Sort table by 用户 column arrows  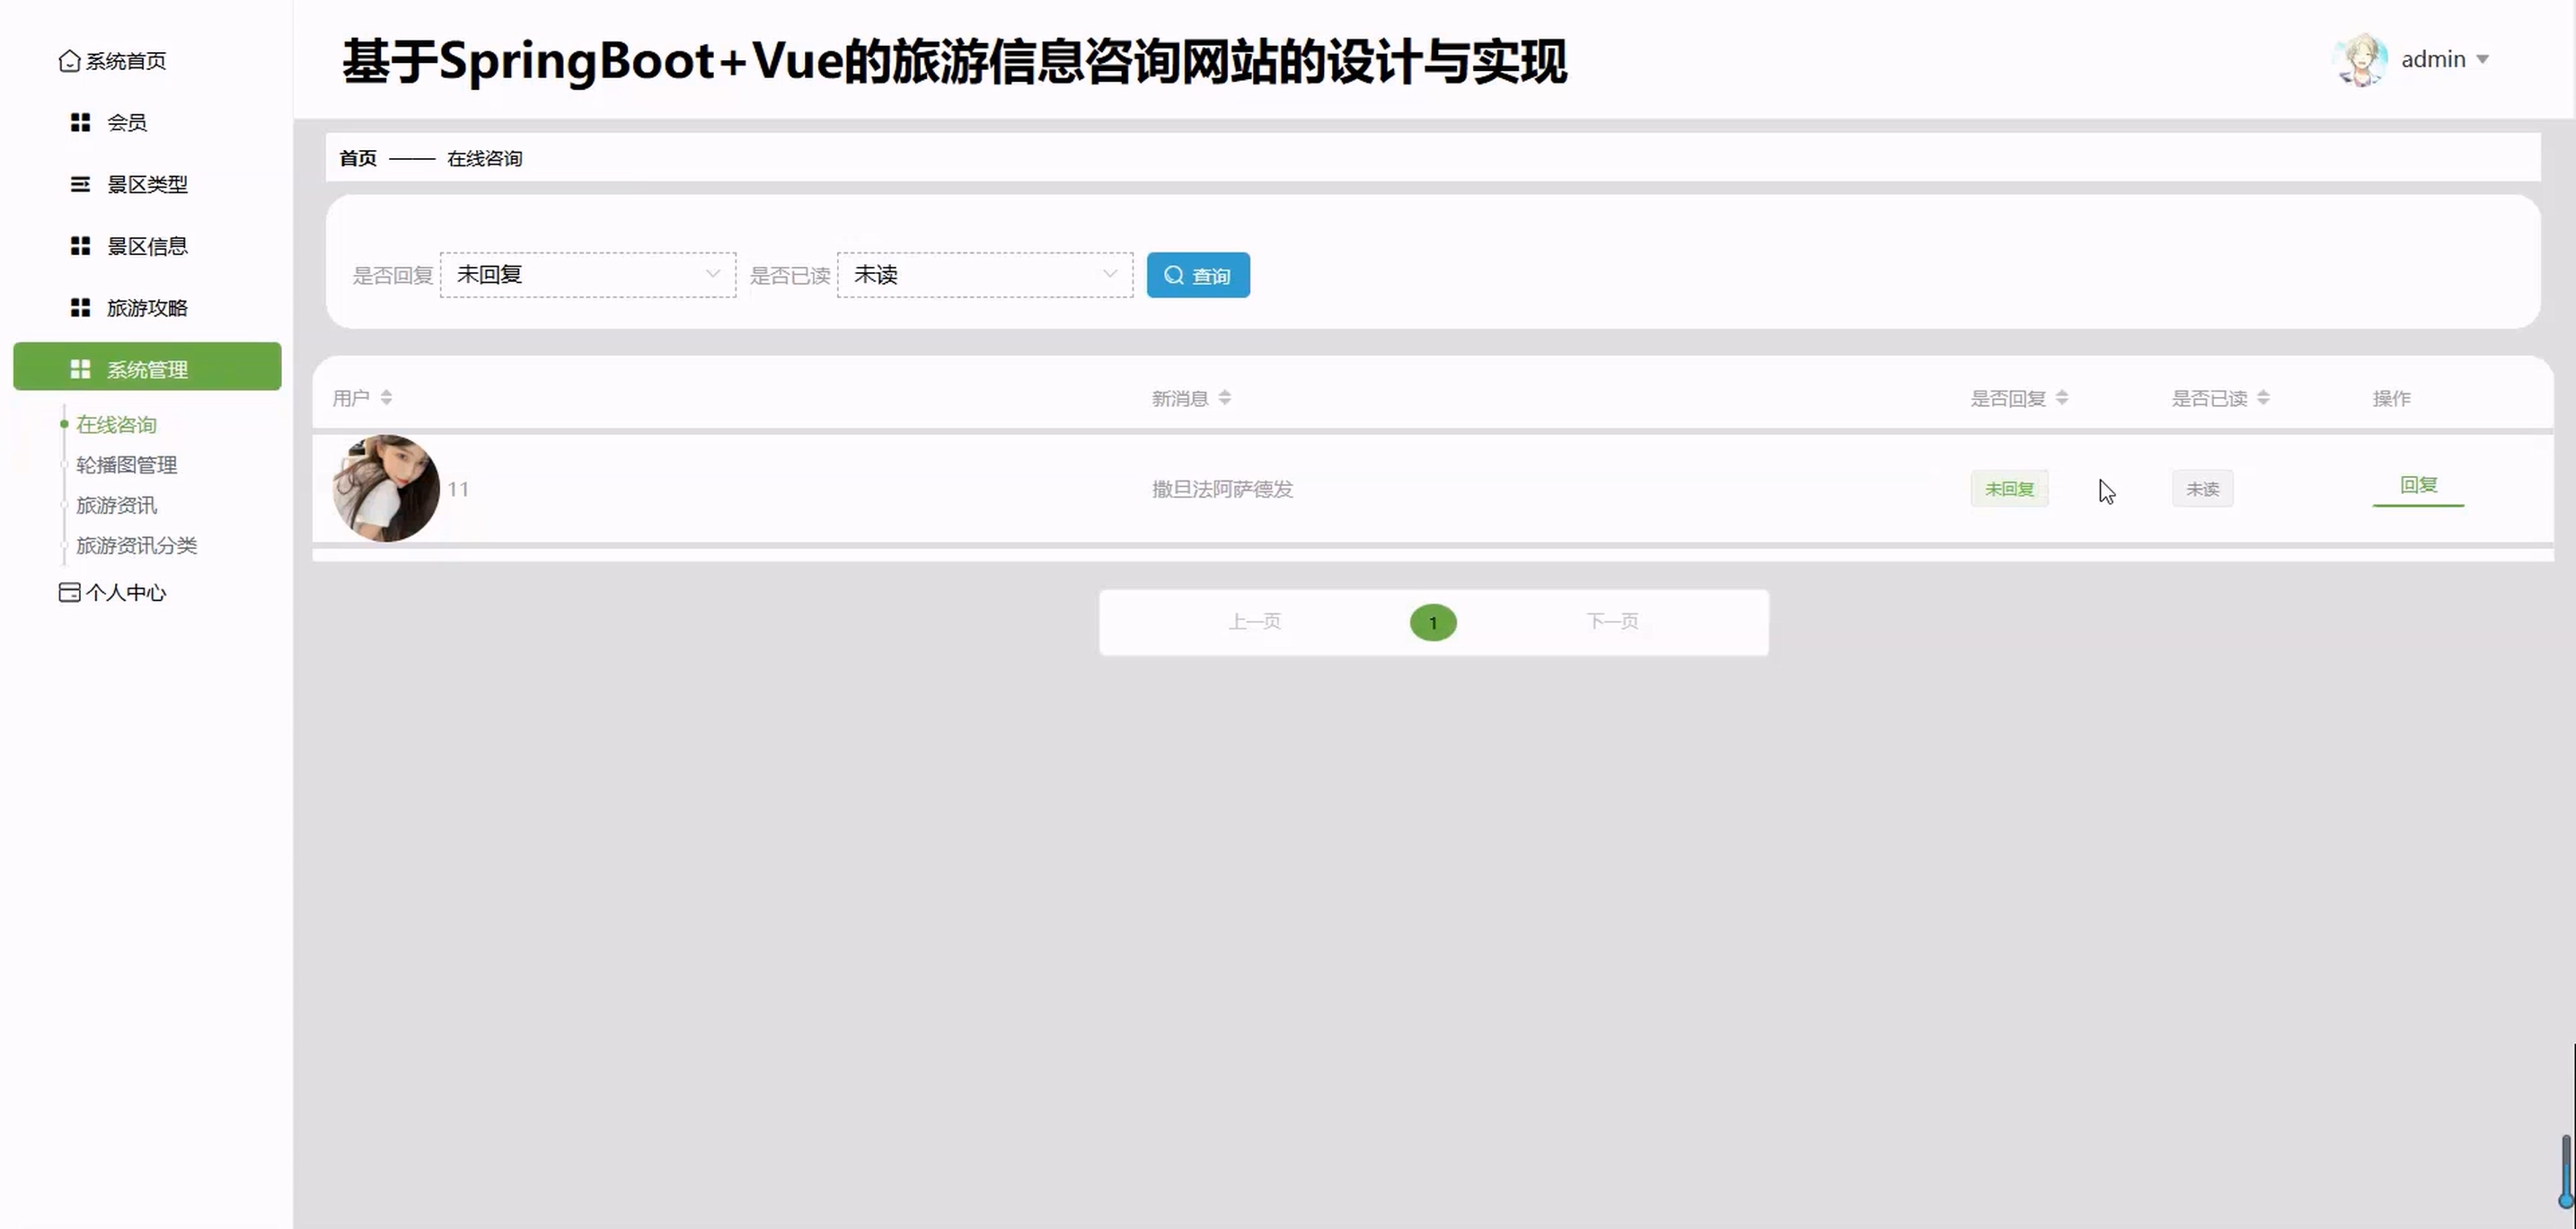point(386,398)
